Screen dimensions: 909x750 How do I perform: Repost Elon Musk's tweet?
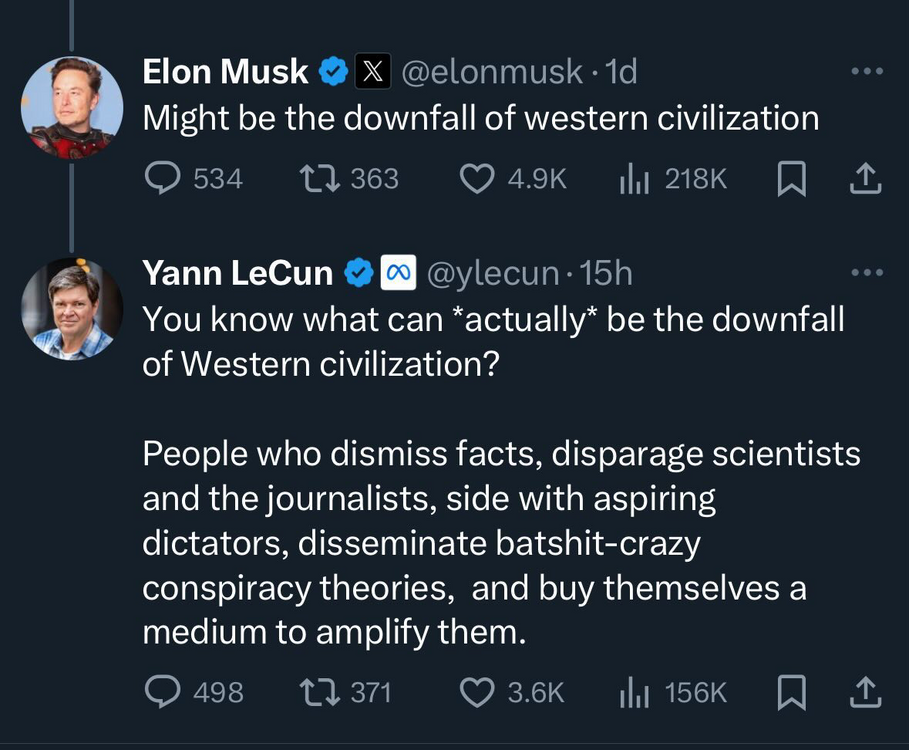(319, 178)
